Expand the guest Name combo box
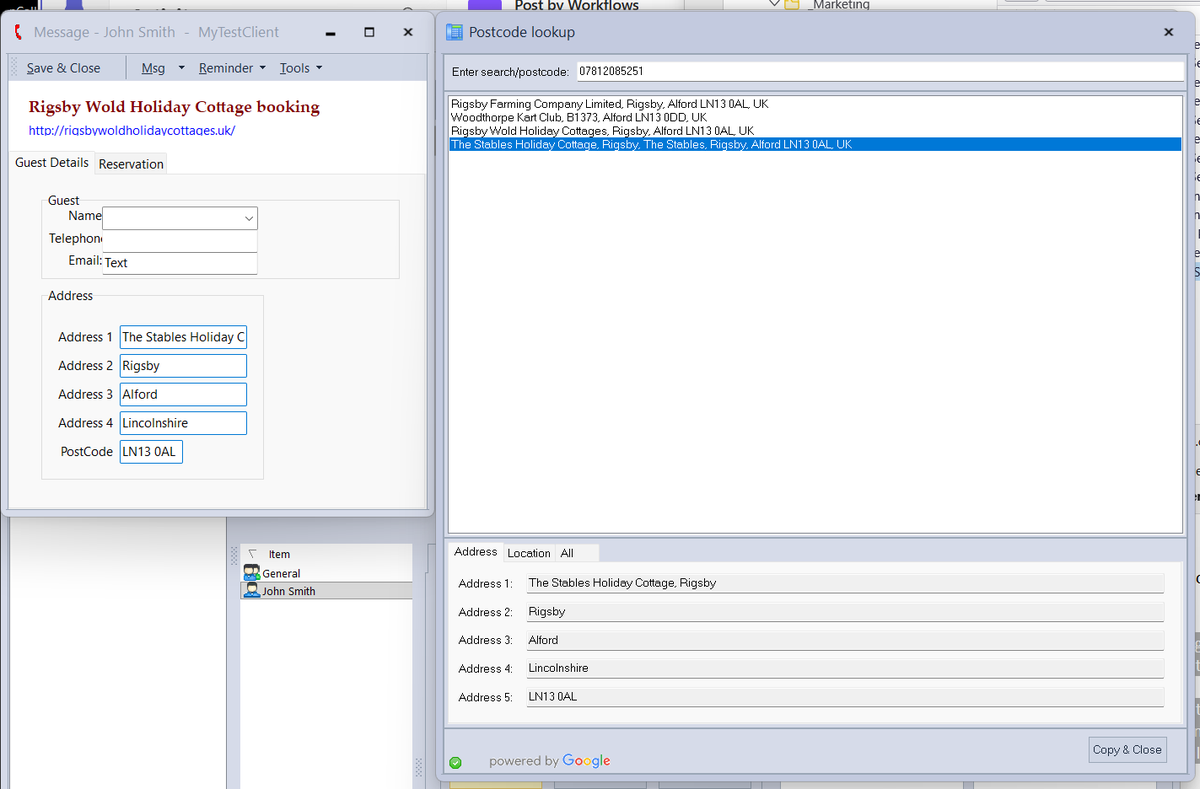 pyautogui.click(x=248, y=217)
